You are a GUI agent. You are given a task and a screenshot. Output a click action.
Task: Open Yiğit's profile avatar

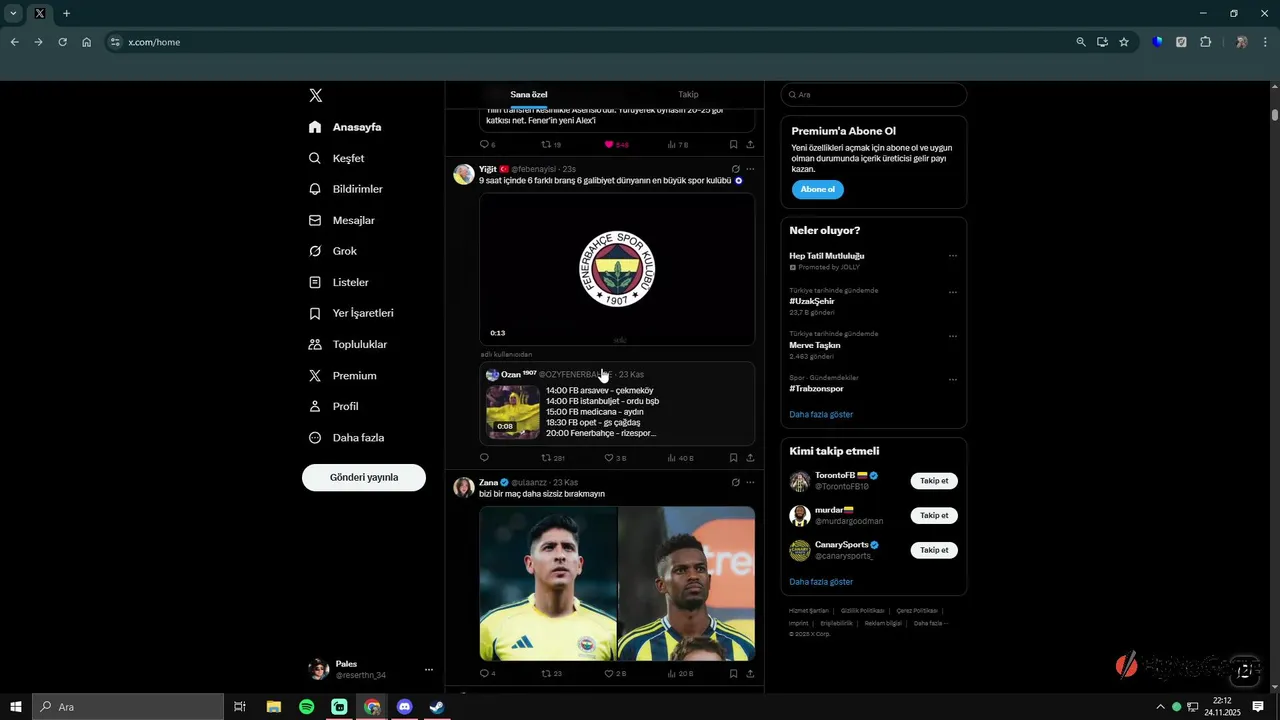[464, 174]
